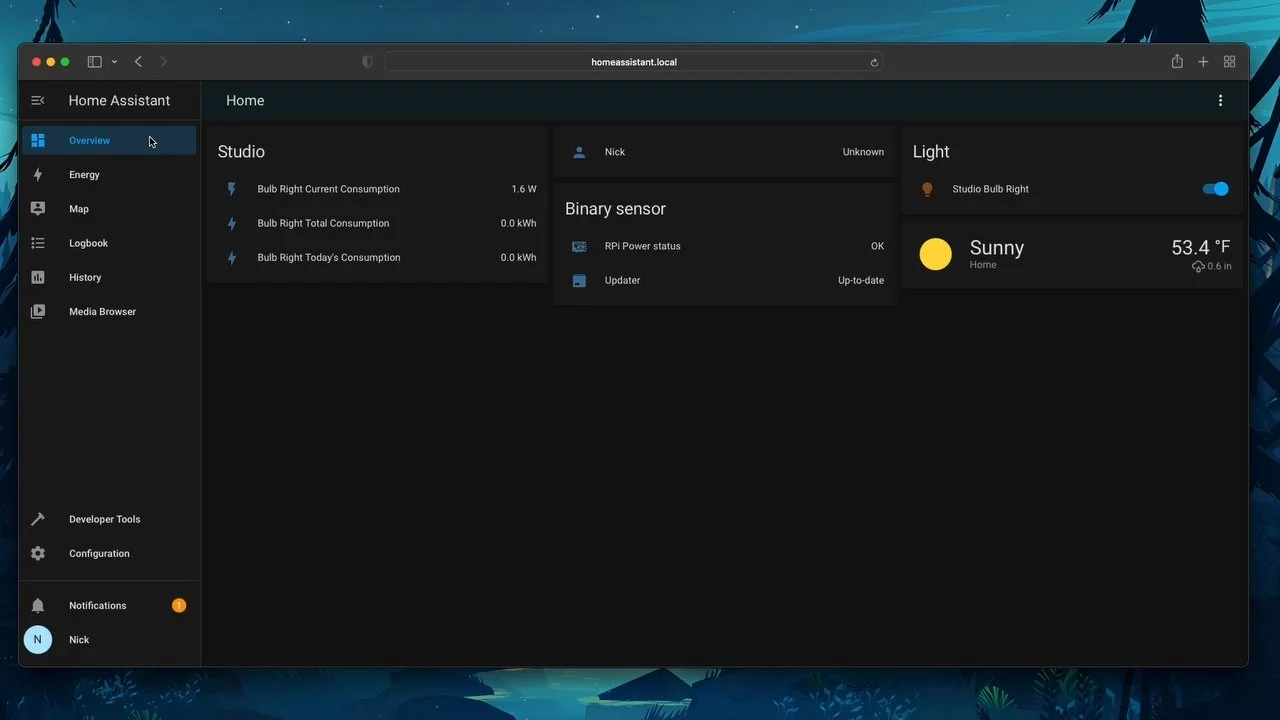Click the 53.4 °F temperature reading
This screenshot has width=1280, height=720.
tap(1201, 247)
